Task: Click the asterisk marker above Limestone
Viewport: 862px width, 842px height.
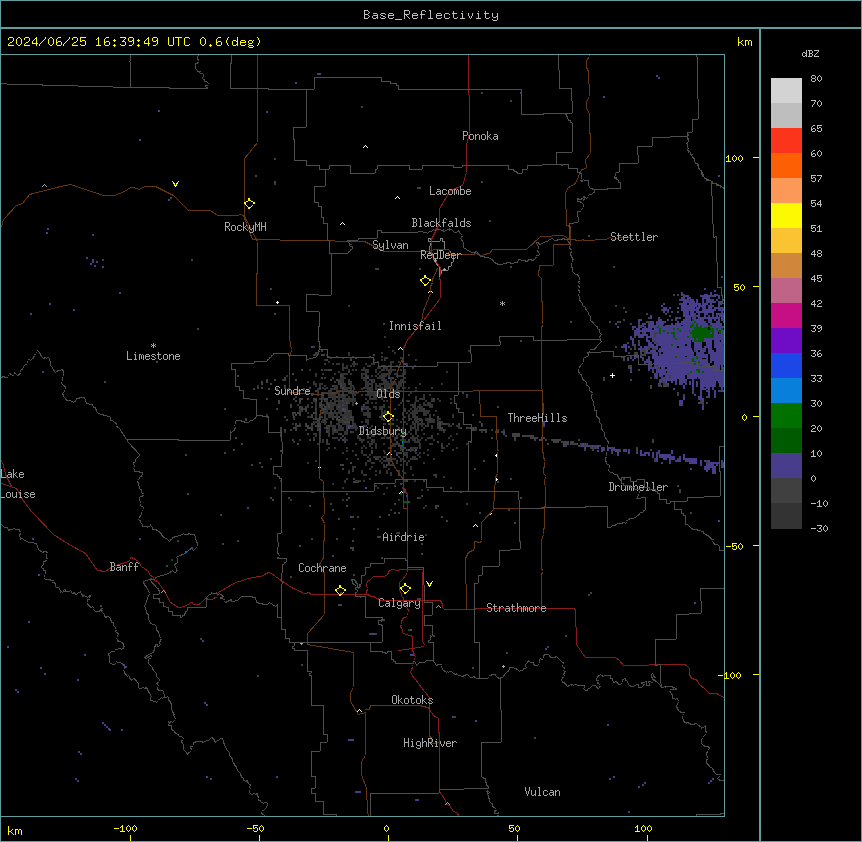Action: tap(153, 346)
